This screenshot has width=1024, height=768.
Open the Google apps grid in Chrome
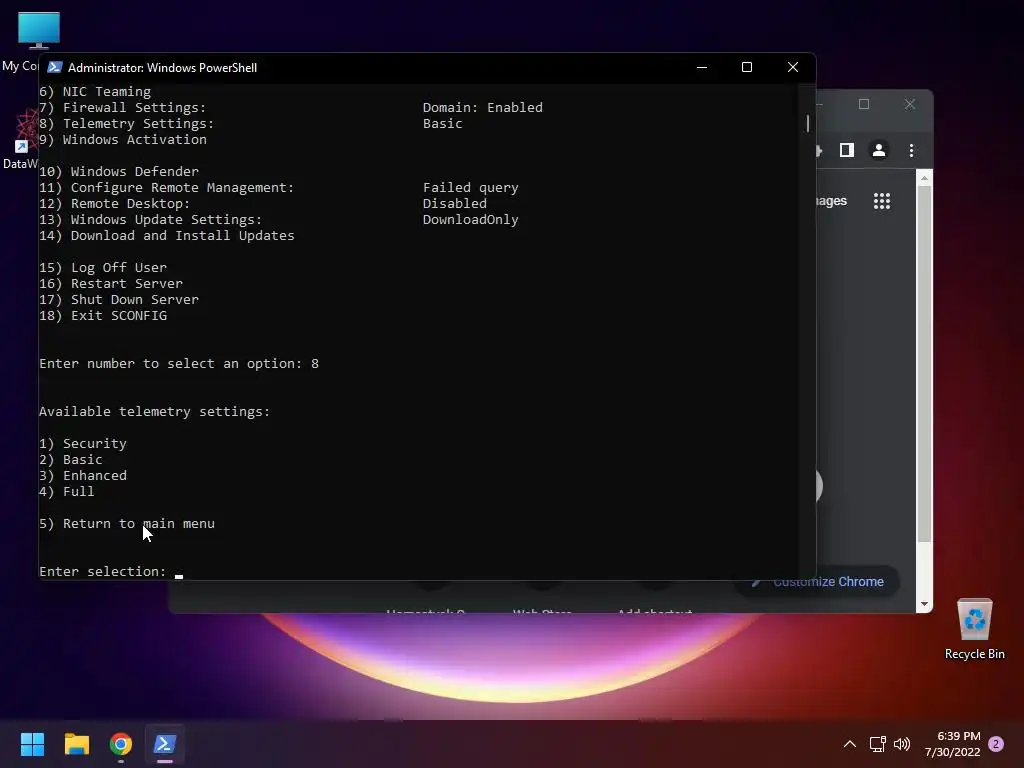(882, 200)
